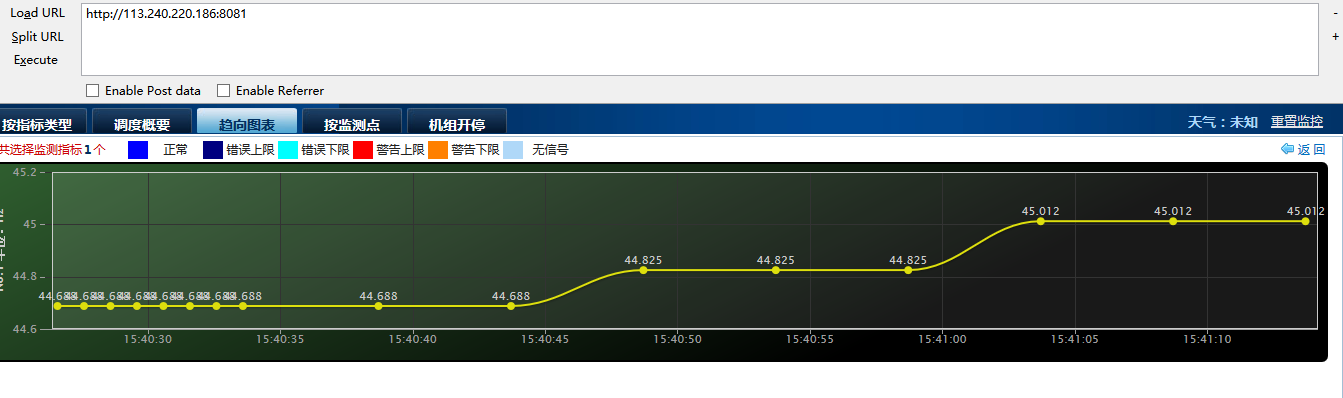Click the first 45.012 data point
Viewport: 1343px width, 398px height.
click(1041, 221)
